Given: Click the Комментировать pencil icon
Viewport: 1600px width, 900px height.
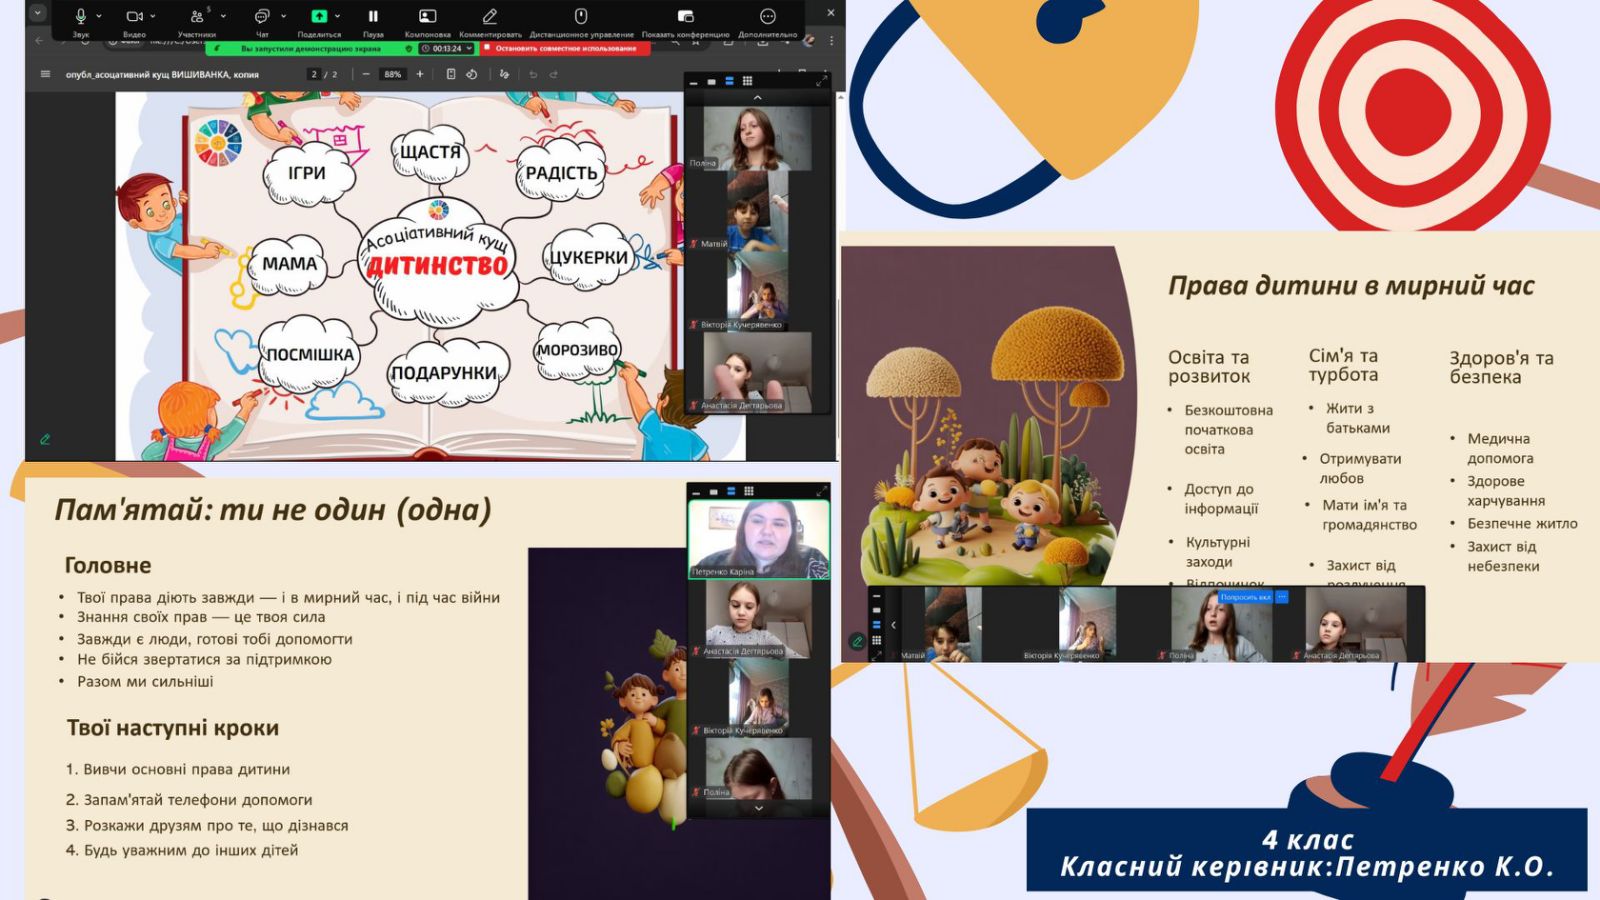Looking at the screenshot, I should (x=490, y=16).
